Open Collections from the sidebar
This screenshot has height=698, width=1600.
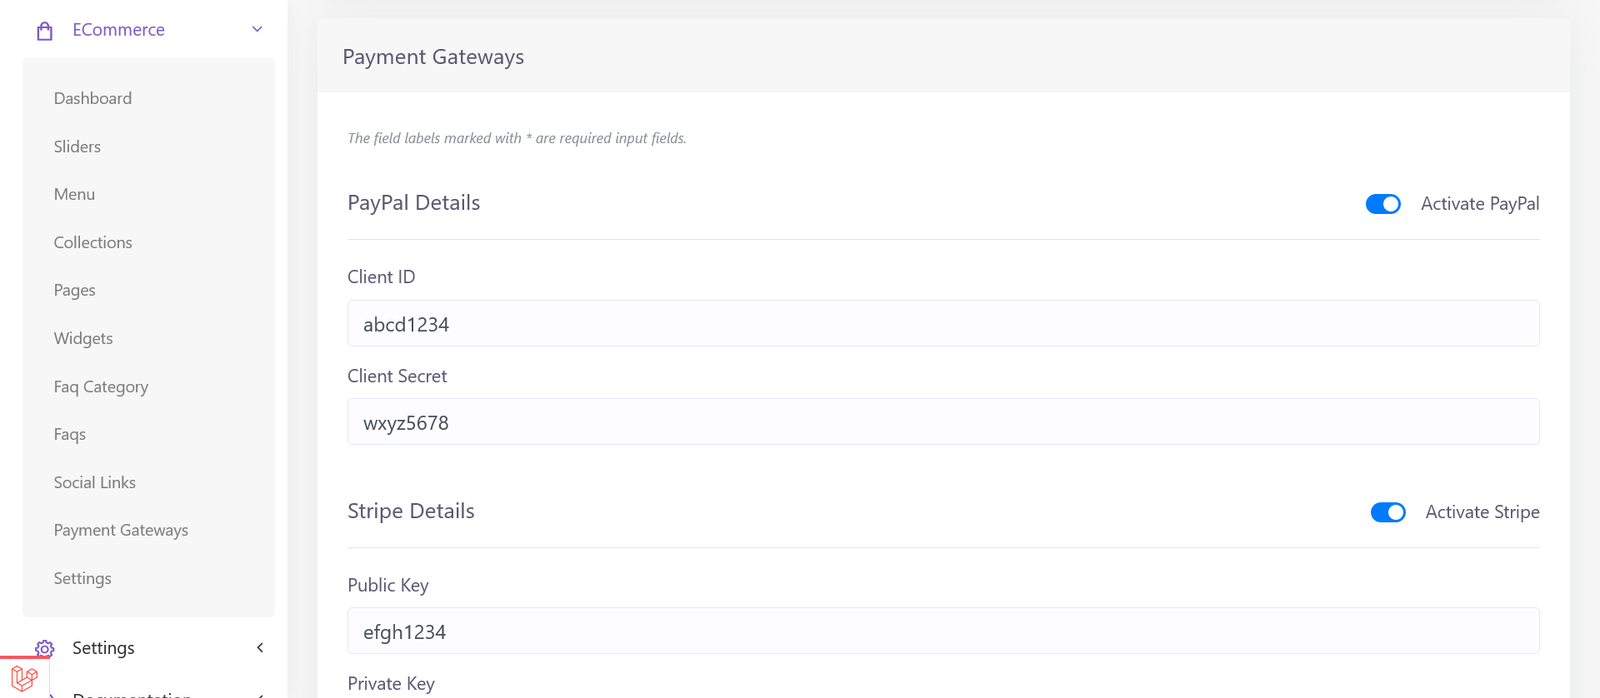(93, 242)
